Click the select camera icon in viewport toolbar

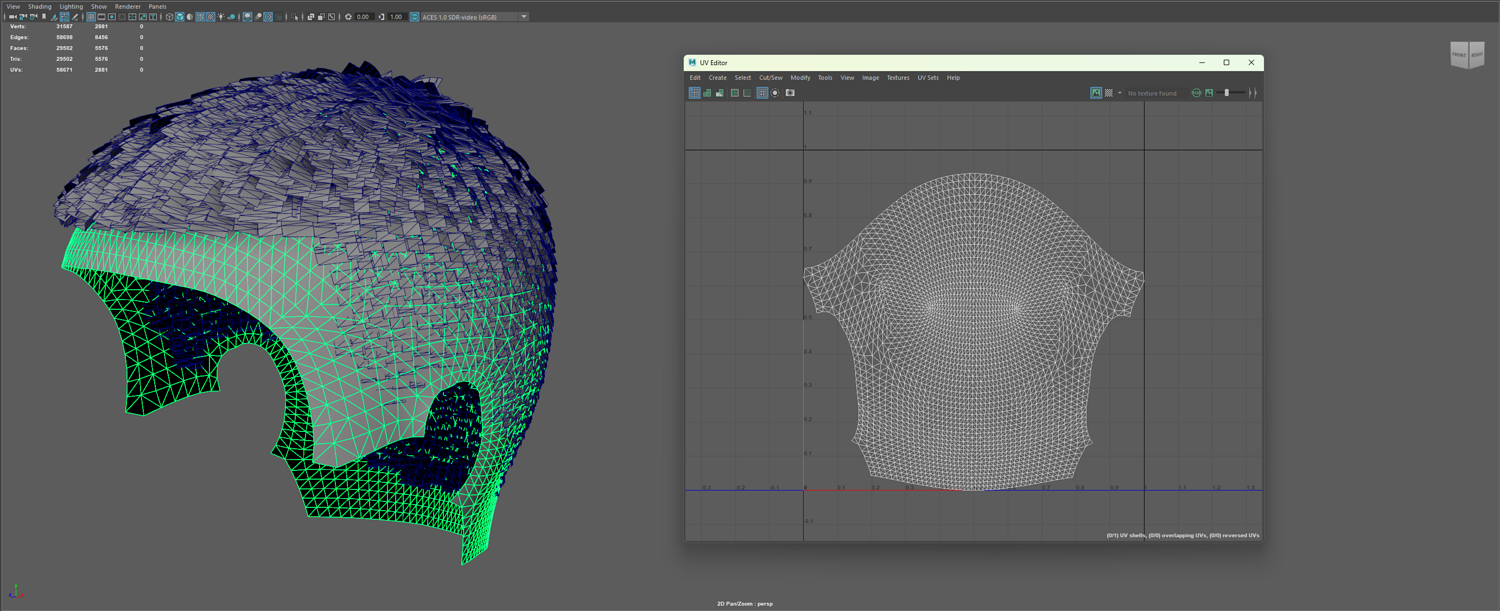[13, 17]
